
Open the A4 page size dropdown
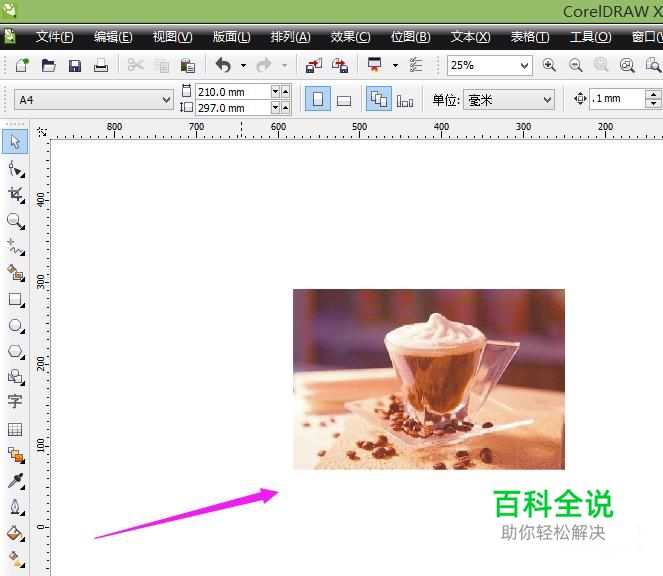pyautogui.click(x=166, y=100)
